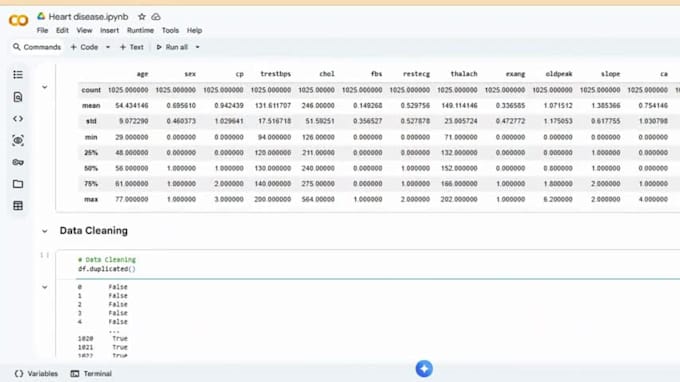Open the Run all dropdown arrow
680x382 pixels.
pos(197,47)
